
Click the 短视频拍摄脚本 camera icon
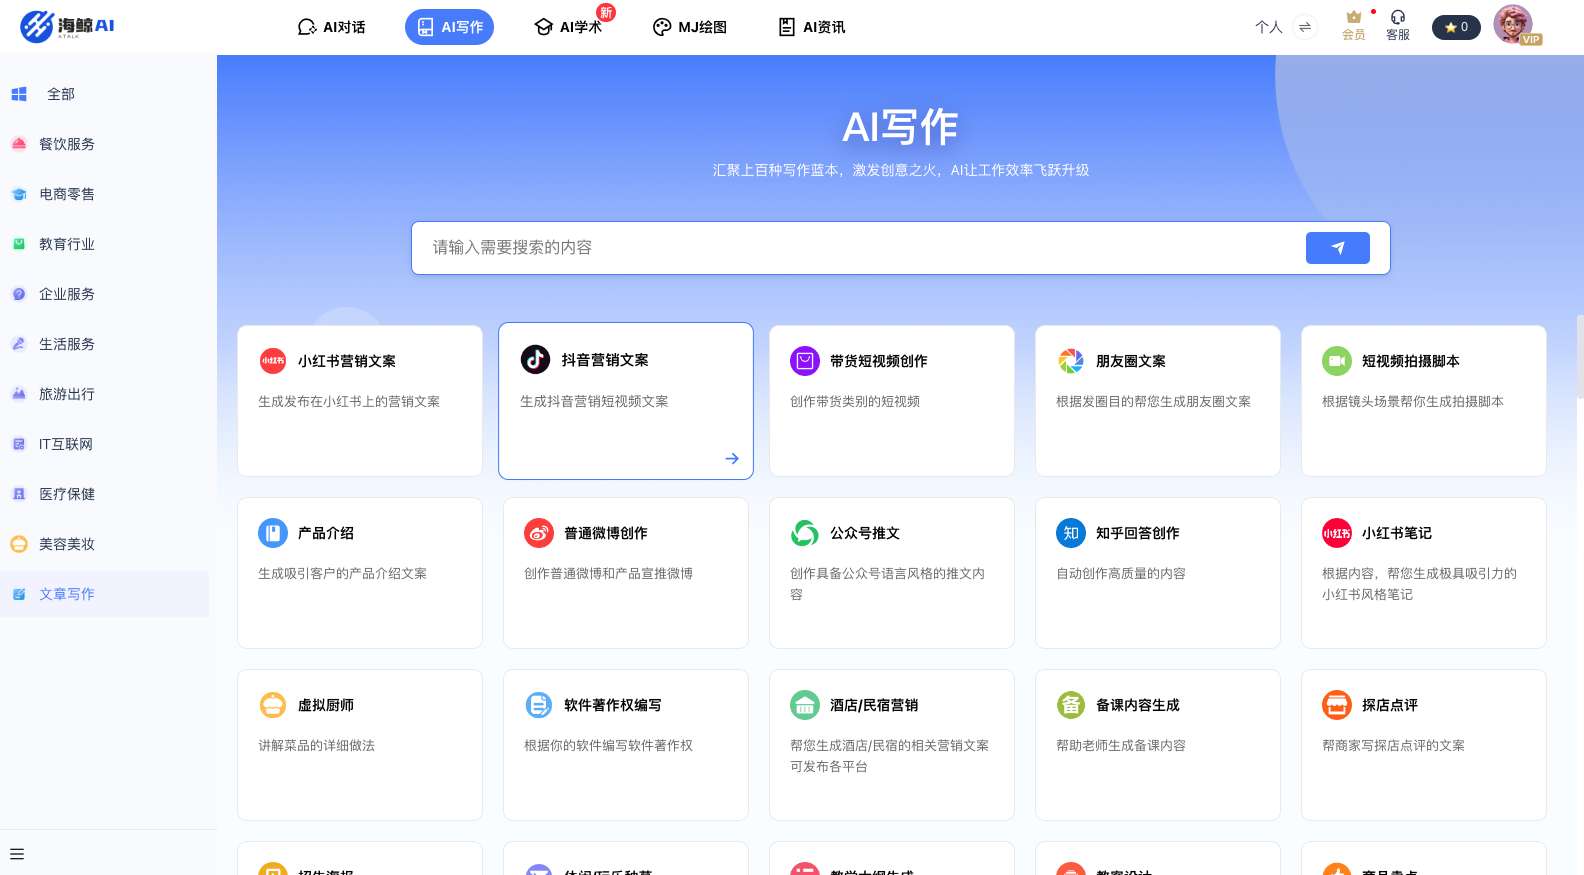click(1337, 361)
